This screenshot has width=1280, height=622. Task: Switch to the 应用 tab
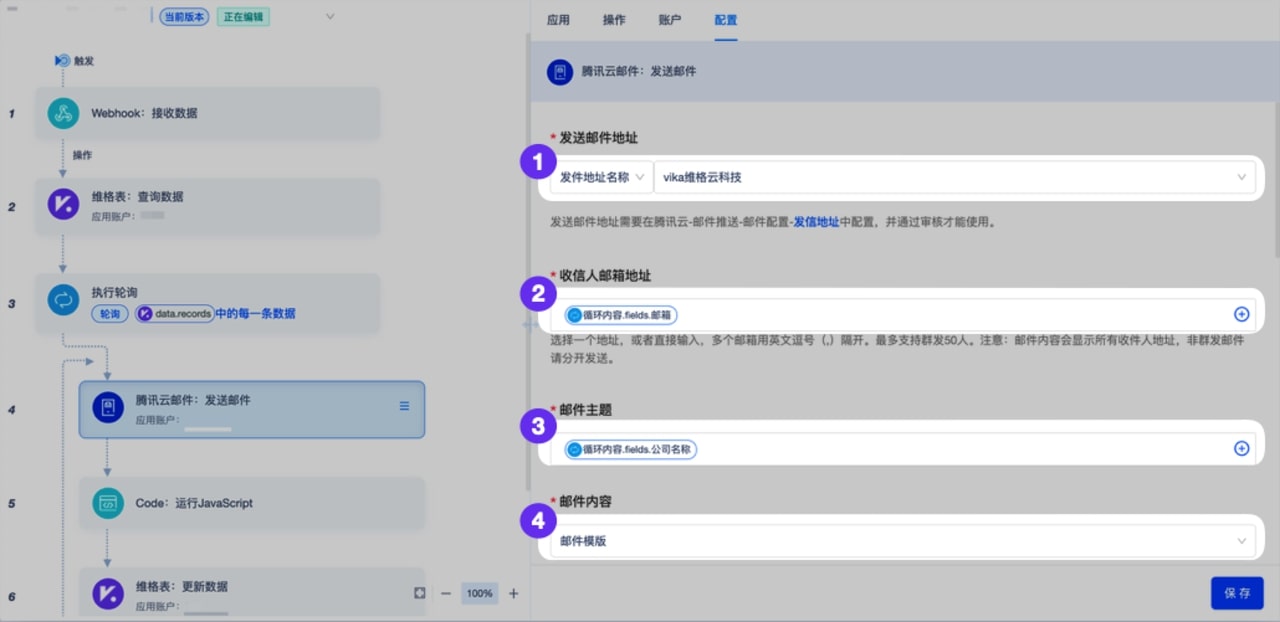tap(557, 19)
